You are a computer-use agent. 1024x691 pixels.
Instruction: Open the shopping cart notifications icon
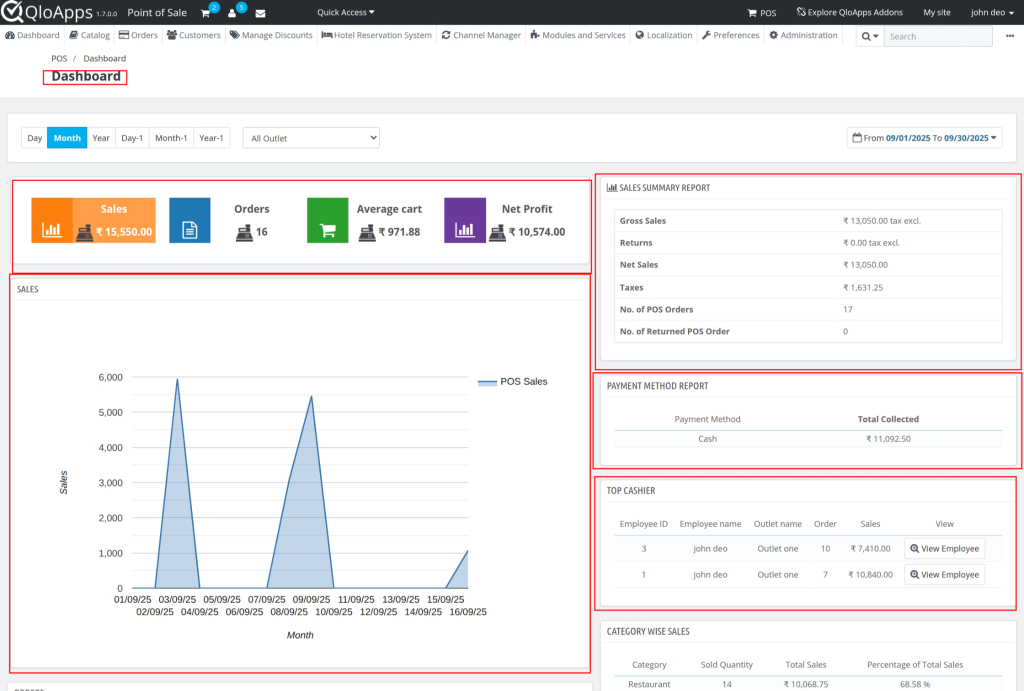206,13
